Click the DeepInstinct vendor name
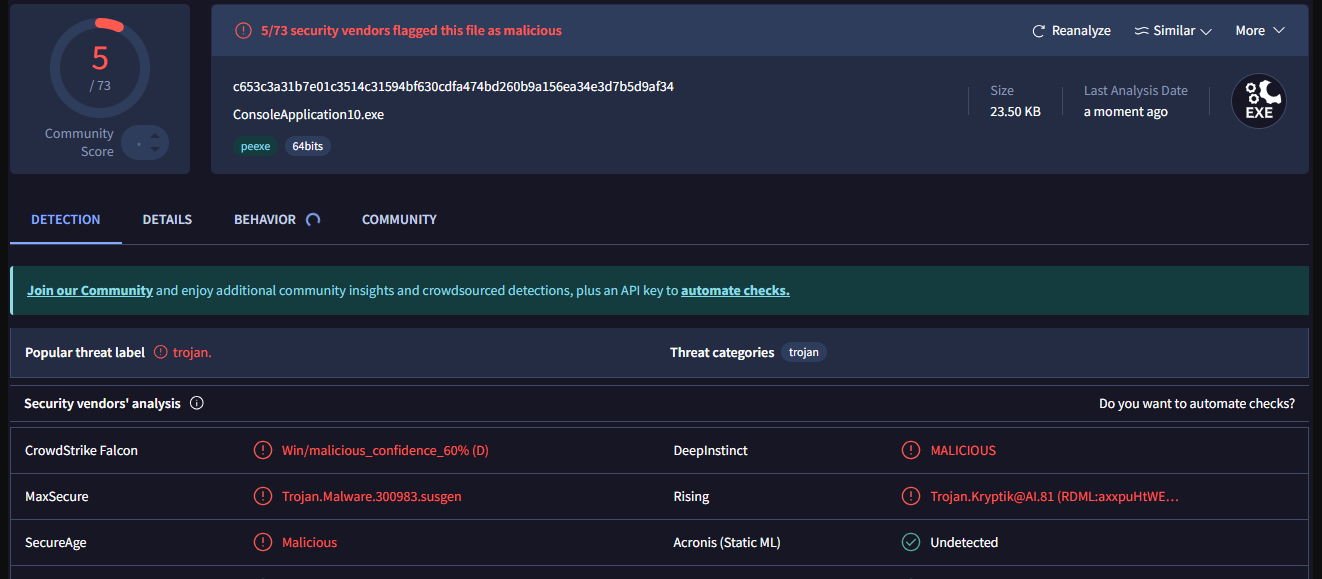Viewport: 1322px width, 579px height. click(x=709, y=451)
